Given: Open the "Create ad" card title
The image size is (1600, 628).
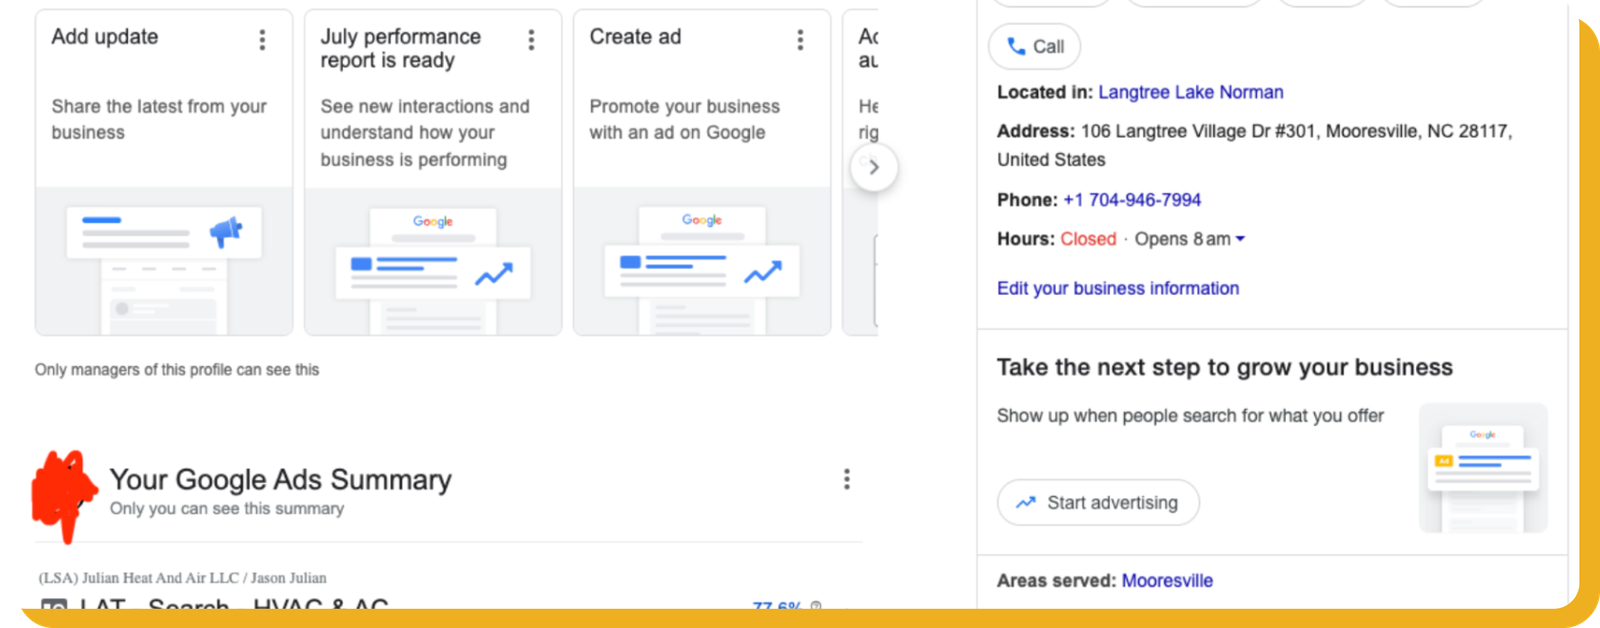Looking at the screenshot, I should click(635, 37).
